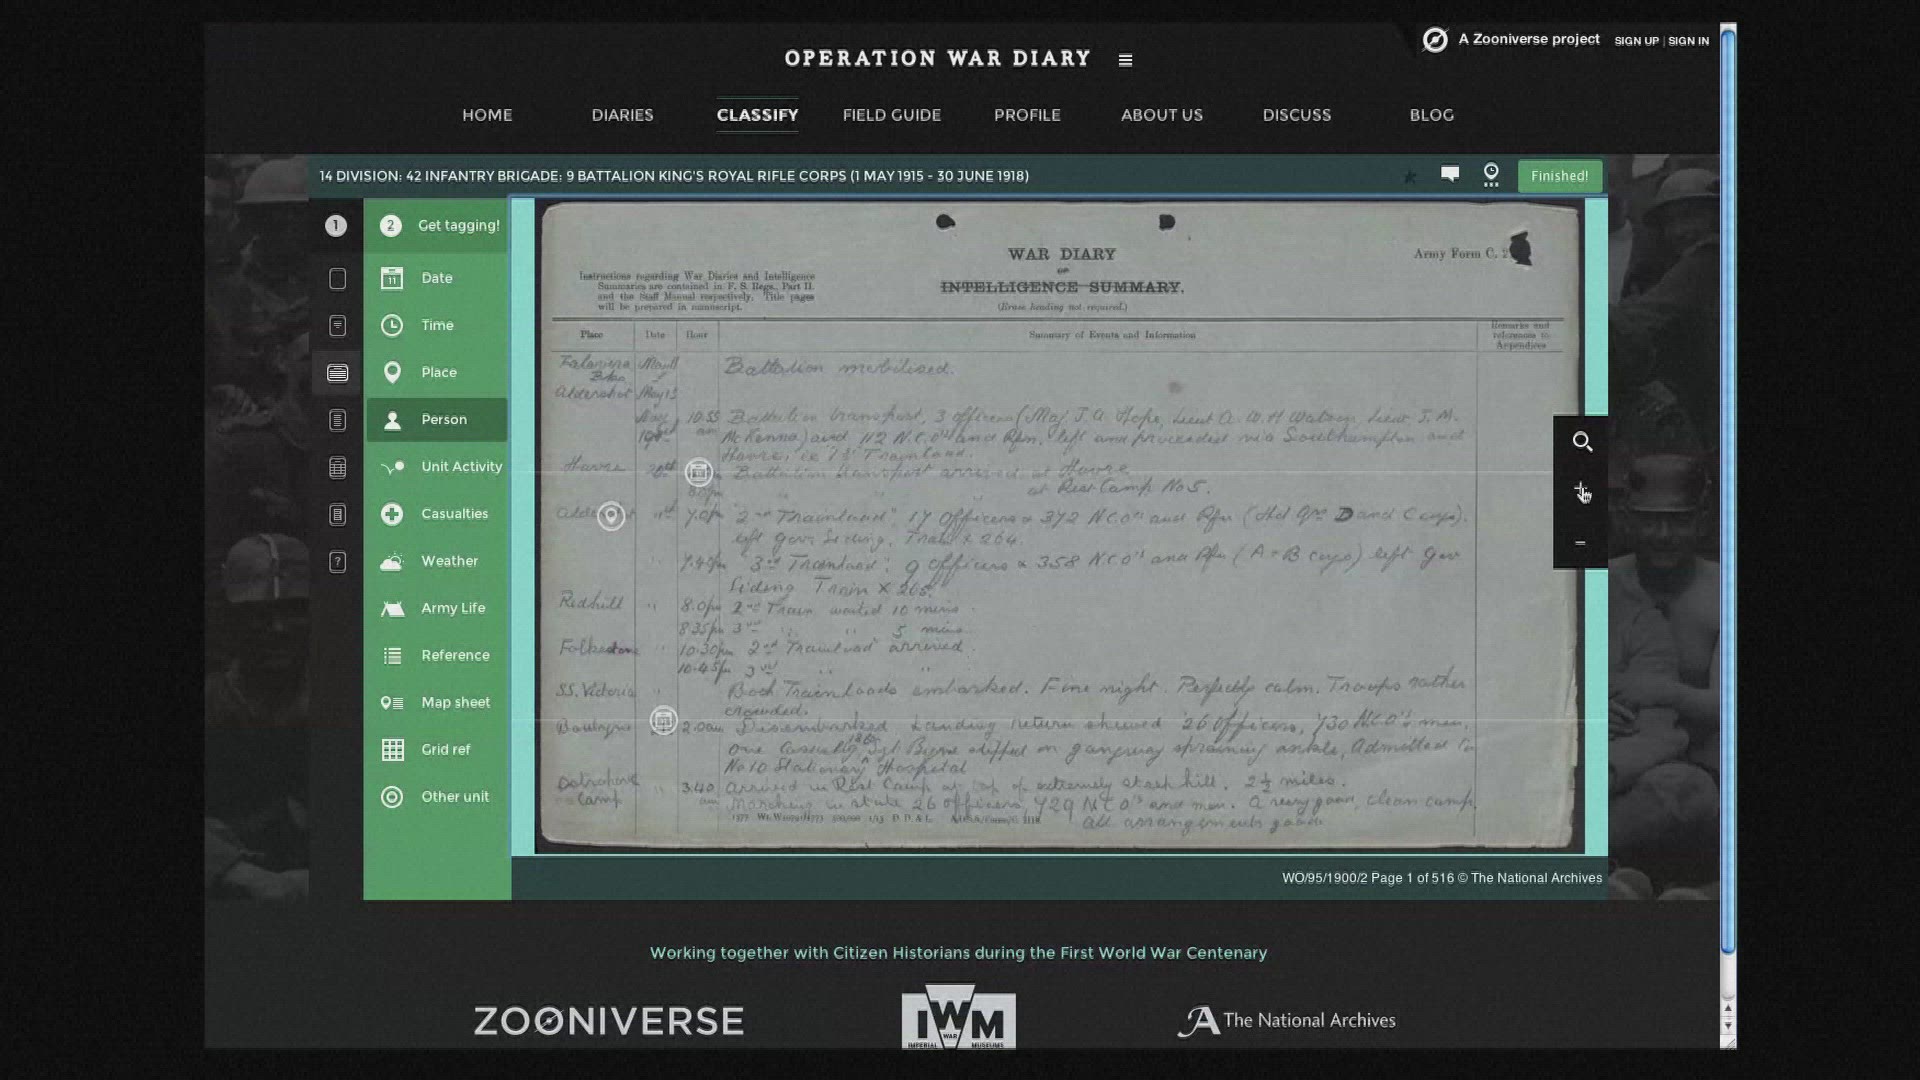This screenshot has height=1080, width=1920.
Task: Click the magnifier zoom control
Action: click(1581, 442)
